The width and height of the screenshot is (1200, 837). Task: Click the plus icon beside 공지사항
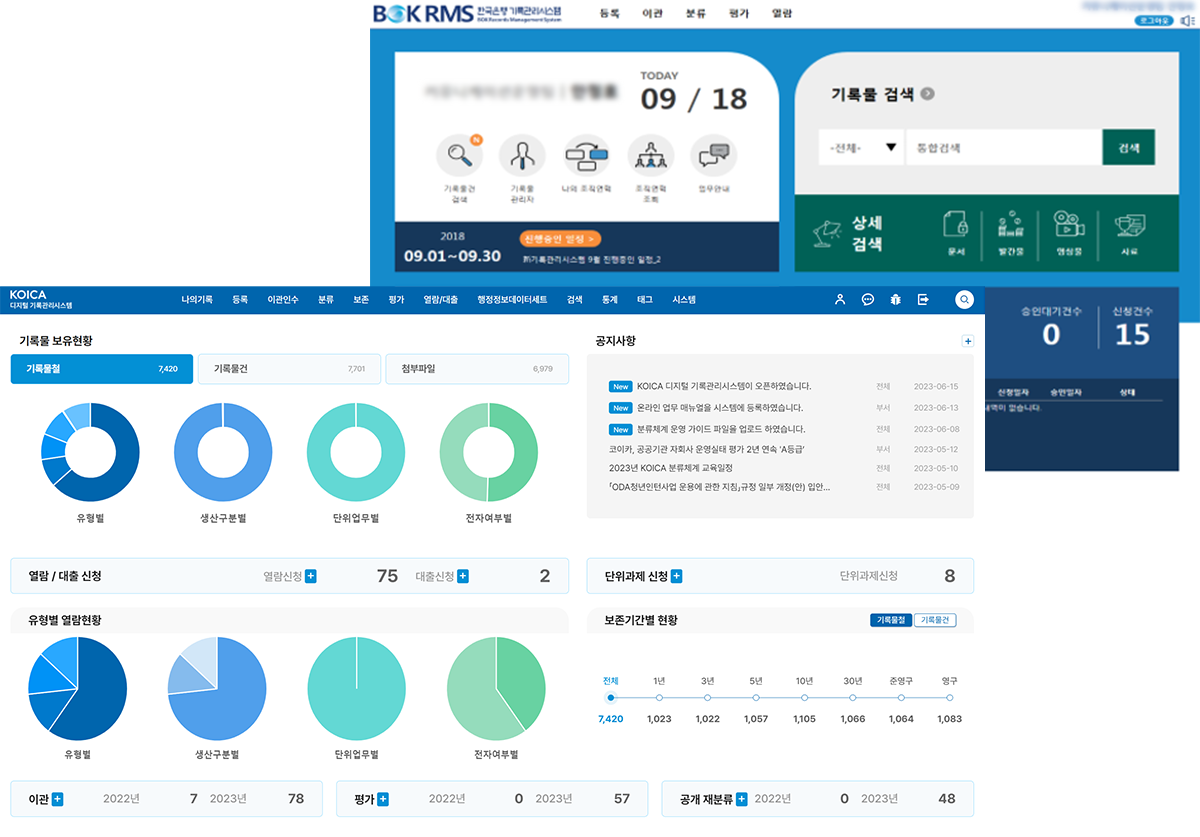coord(967,341)
